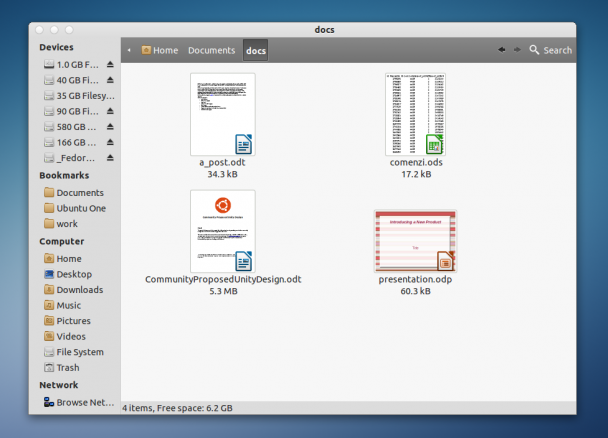This screenshot has height=438, width=608.
Task: Eject the 40 GB filesystem drive
Action: coord(110,80)
